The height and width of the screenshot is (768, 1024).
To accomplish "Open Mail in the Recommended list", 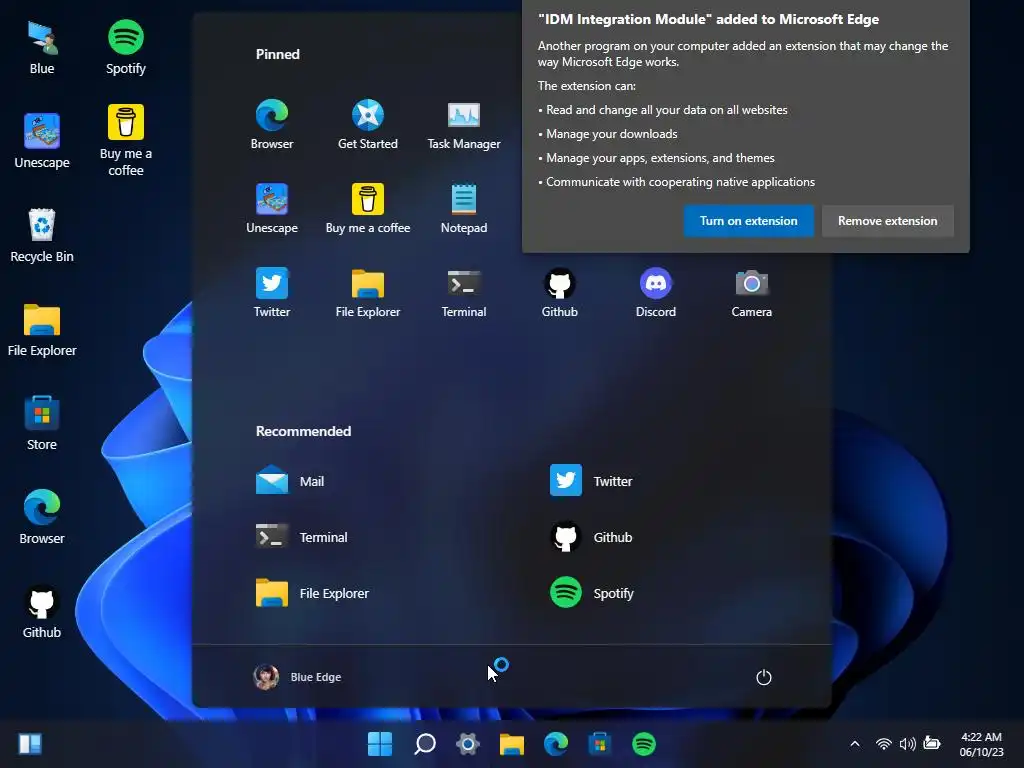I will pos(290,481).
